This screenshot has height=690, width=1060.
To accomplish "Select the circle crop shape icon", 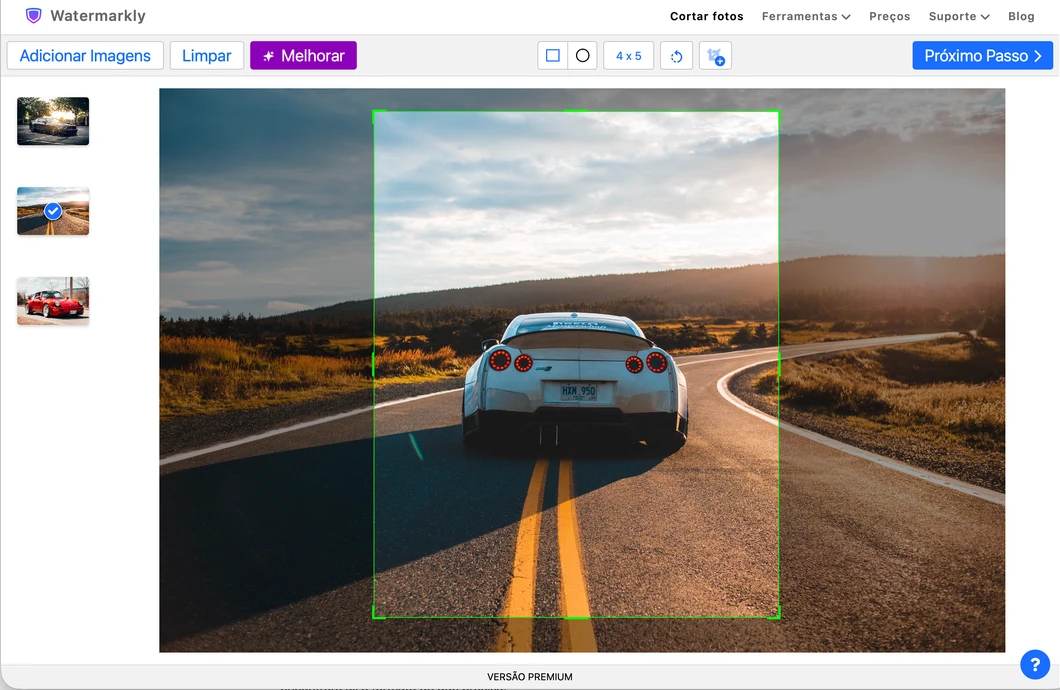I will 583,55.
